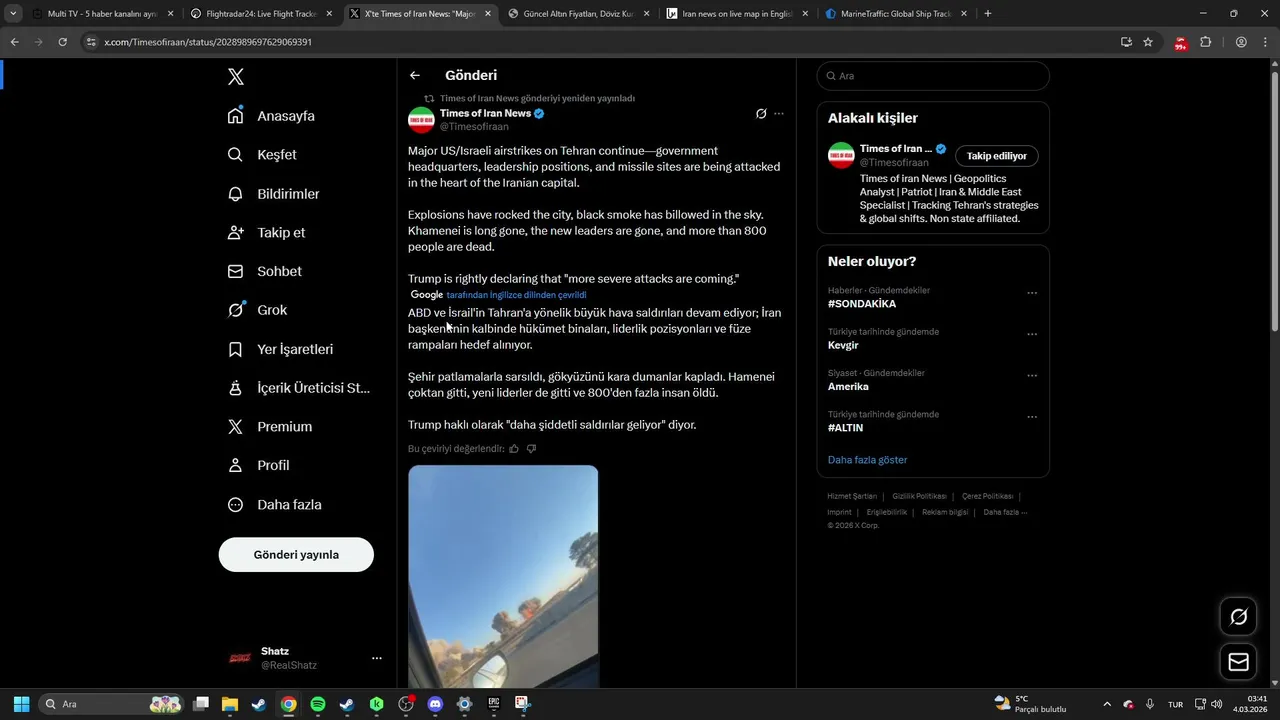Open the Times of Iran News author name
The width and height of the screenshot is (1280, 720).
point(485,113)
